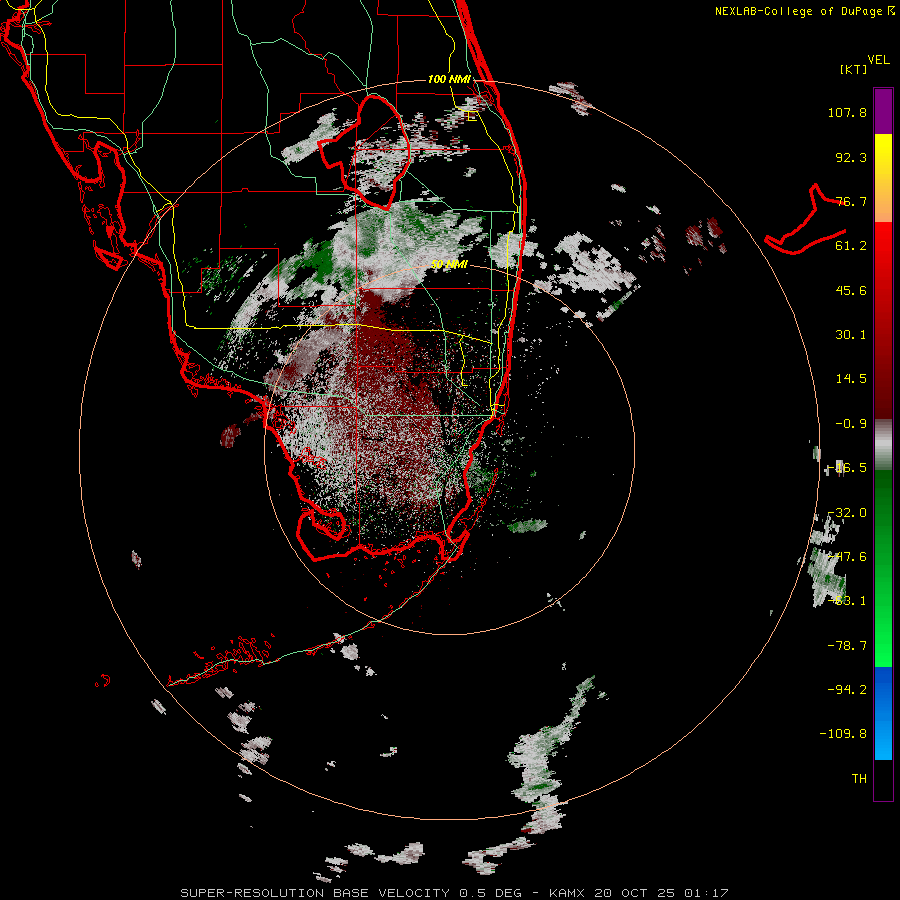Click the [KT] units label
The width and height of the screenshot is (900, 900).
854,69
